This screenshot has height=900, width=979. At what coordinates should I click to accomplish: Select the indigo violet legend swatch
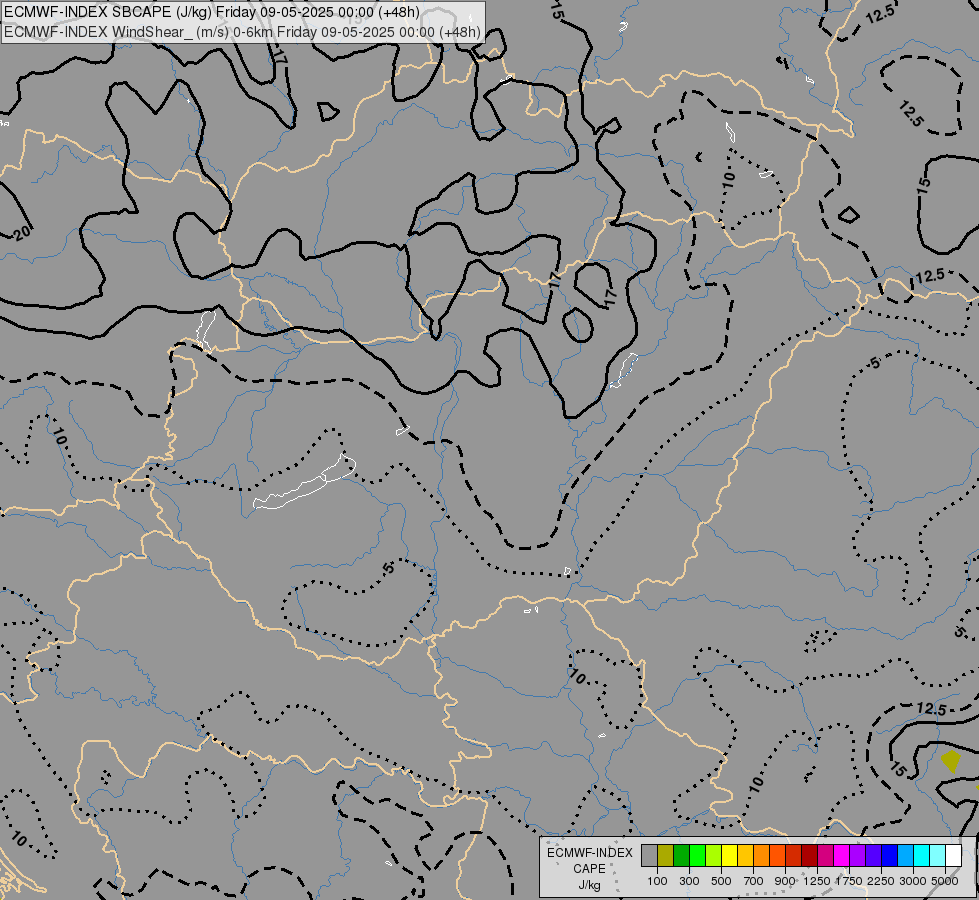coord(873,856)
